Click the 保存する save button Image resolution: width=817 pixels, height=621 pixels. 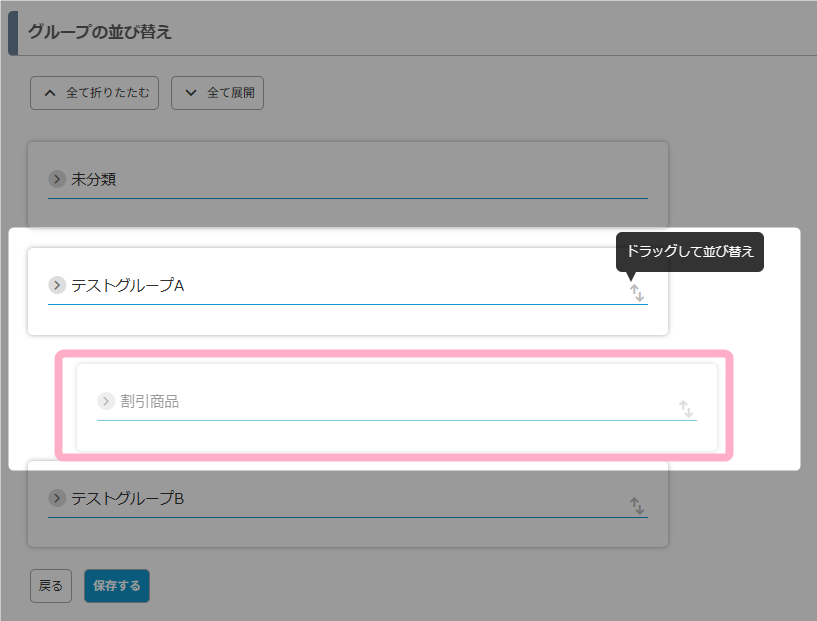117,586
